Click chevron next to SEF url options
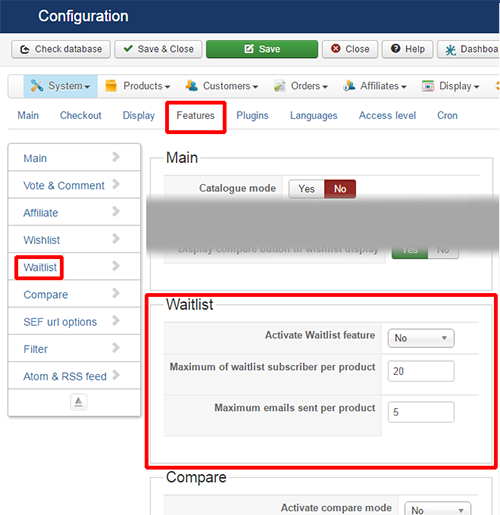Viewport: 500px width, 515px height. coord(116,321)
